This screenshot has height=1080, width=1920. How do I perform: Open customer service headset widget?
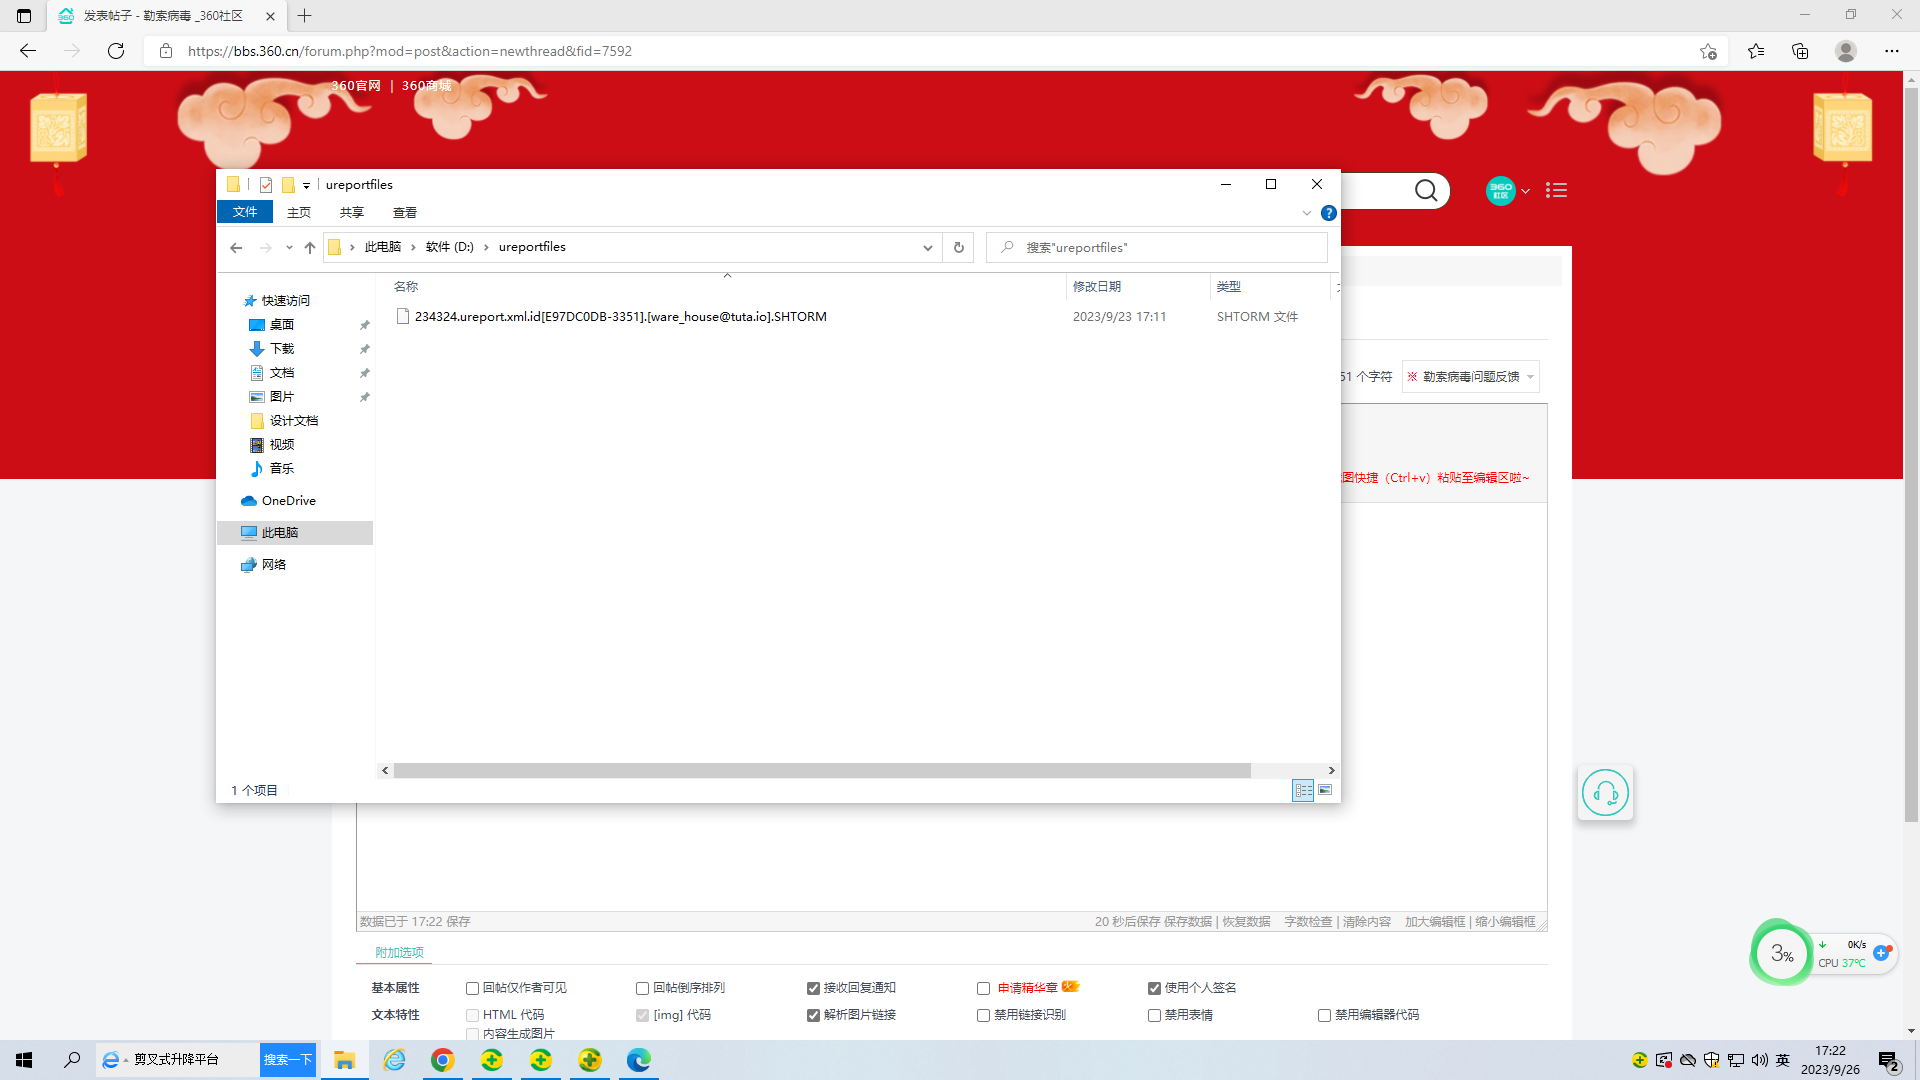tap(1605, 793)
